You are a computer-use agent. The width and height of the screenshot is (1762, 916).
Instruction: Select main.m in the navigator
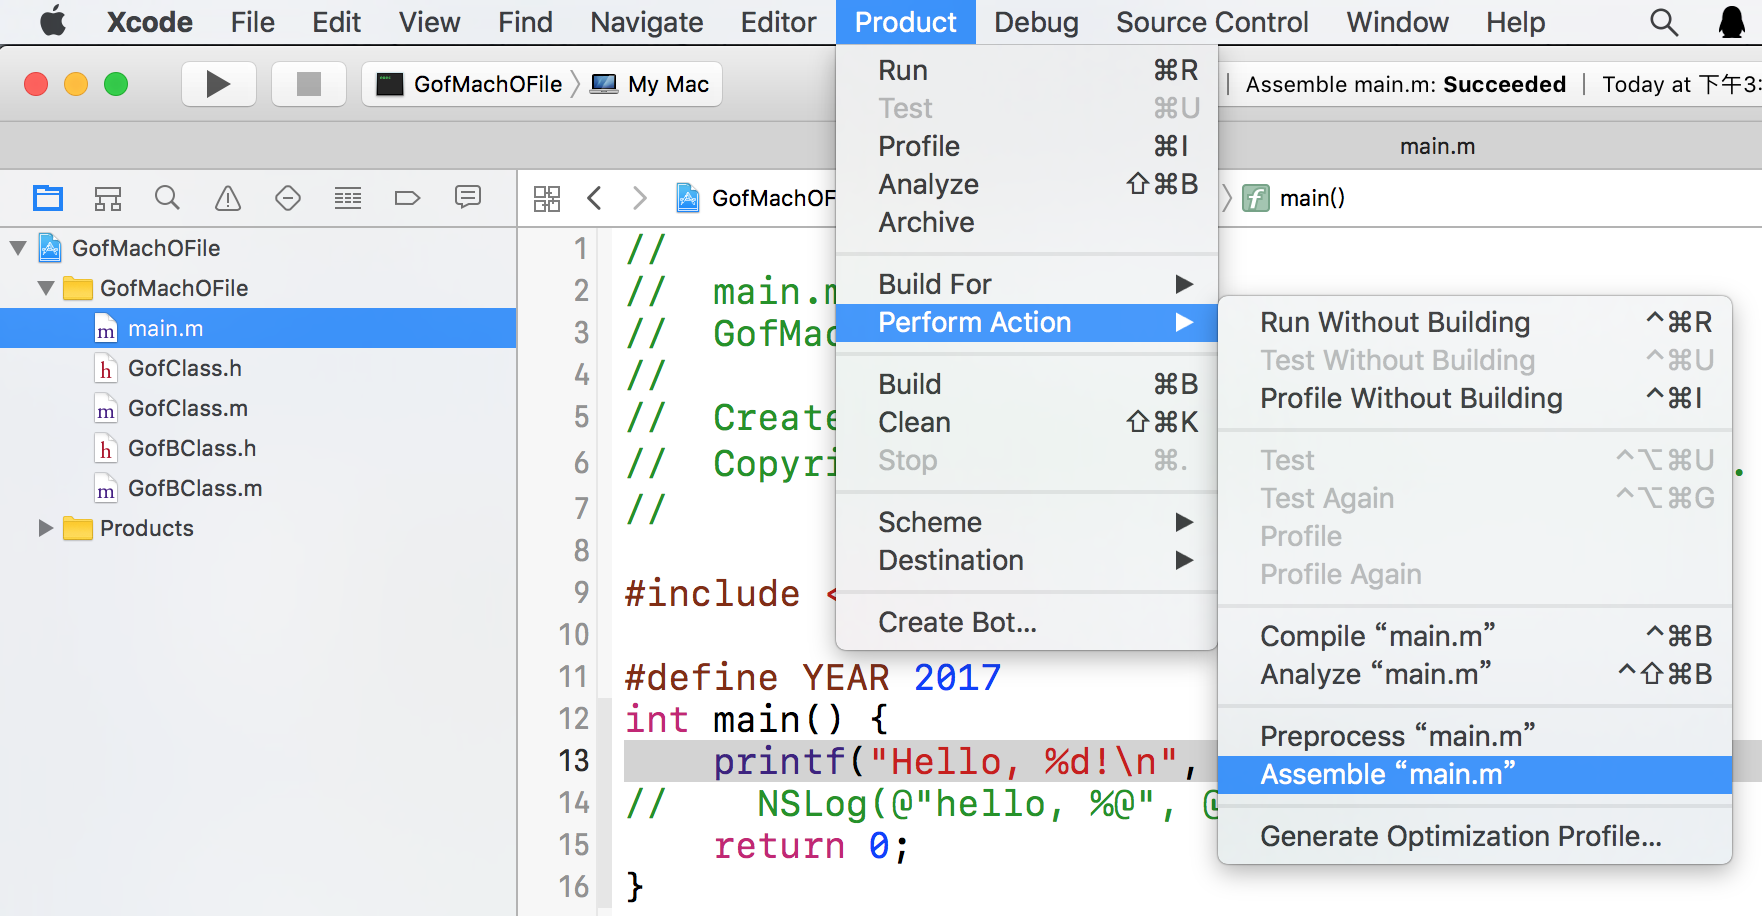(258, 328)
